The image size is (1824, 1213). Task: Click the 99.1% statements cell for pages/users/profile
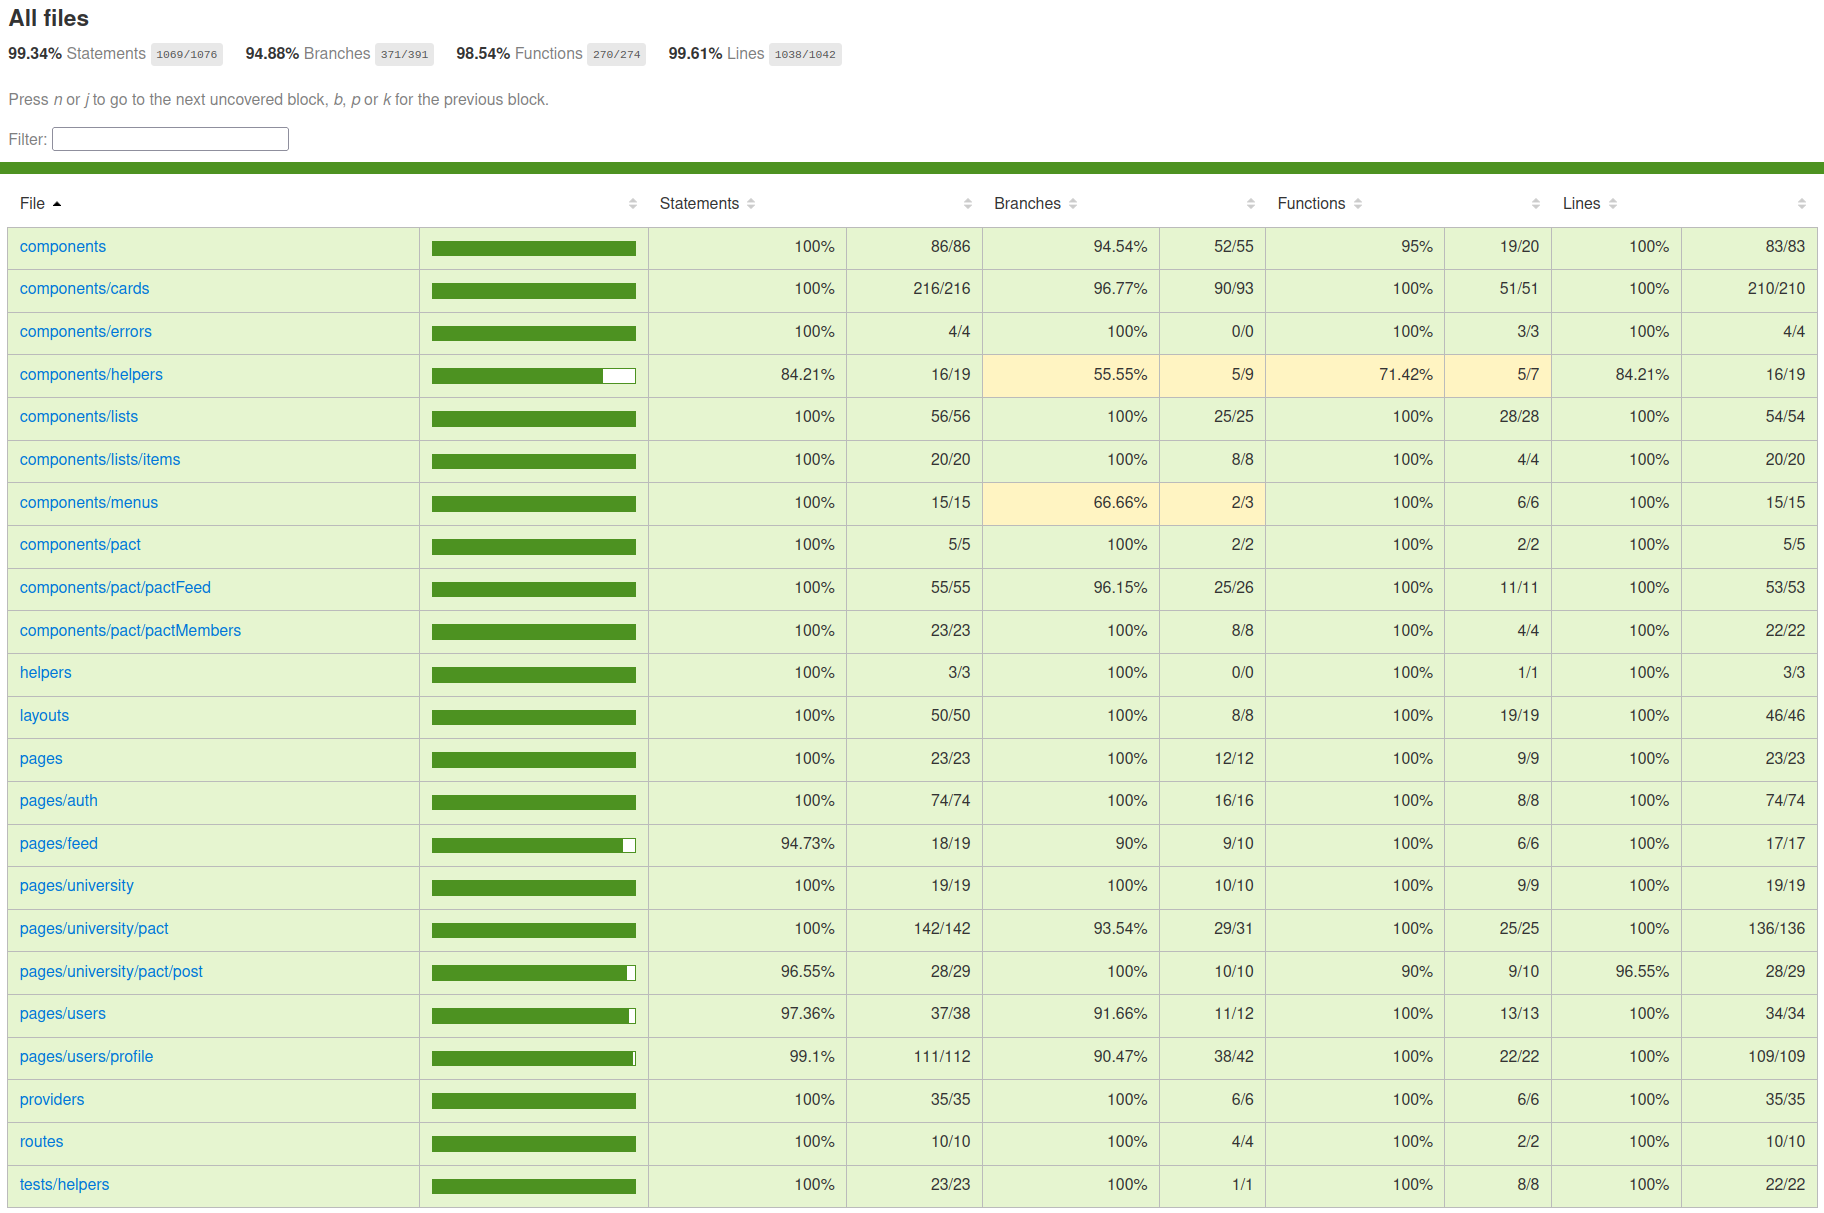coord(747,1057)
